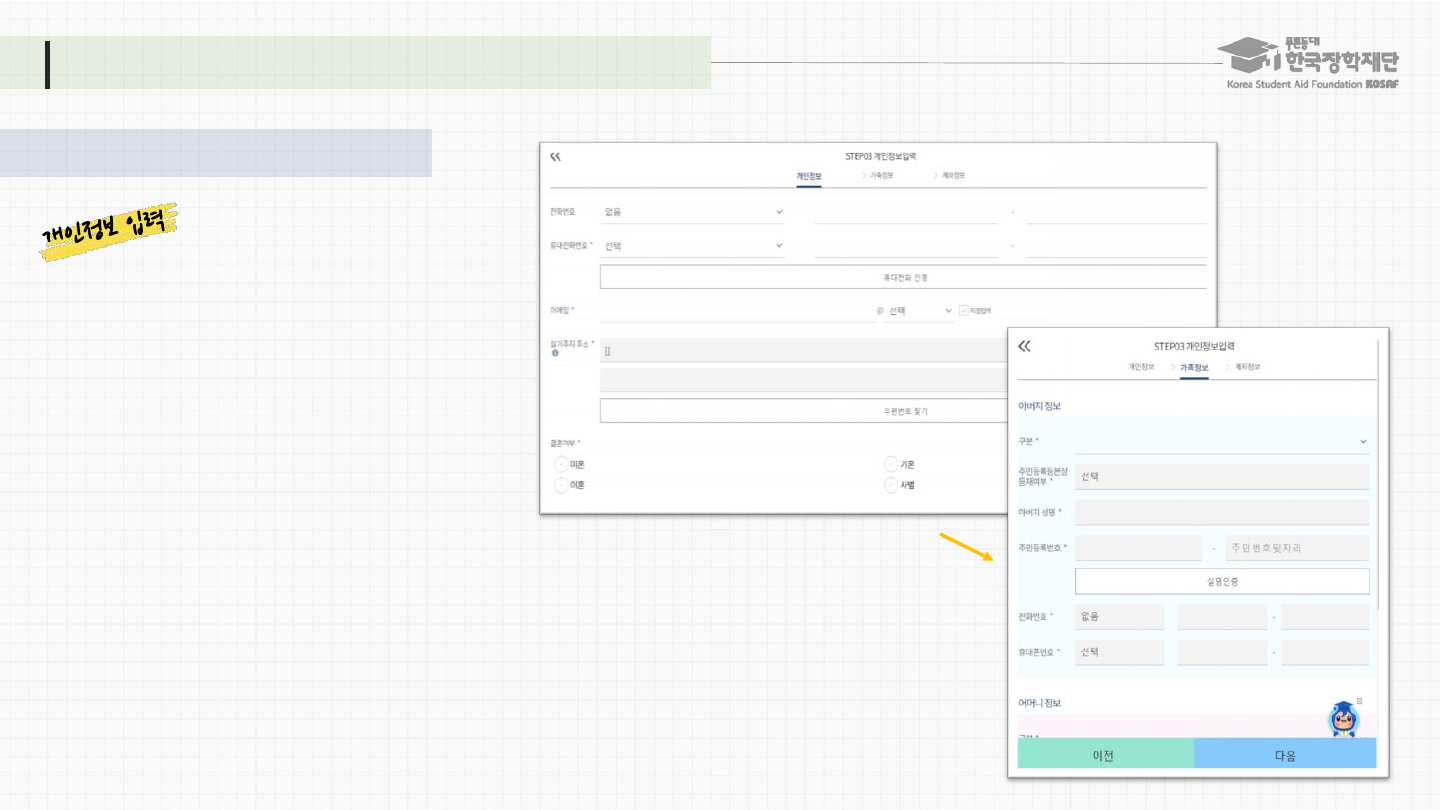Click the 아버지 성명 input field
This screenshot has width=1440, height=810.
(1221, 513)
